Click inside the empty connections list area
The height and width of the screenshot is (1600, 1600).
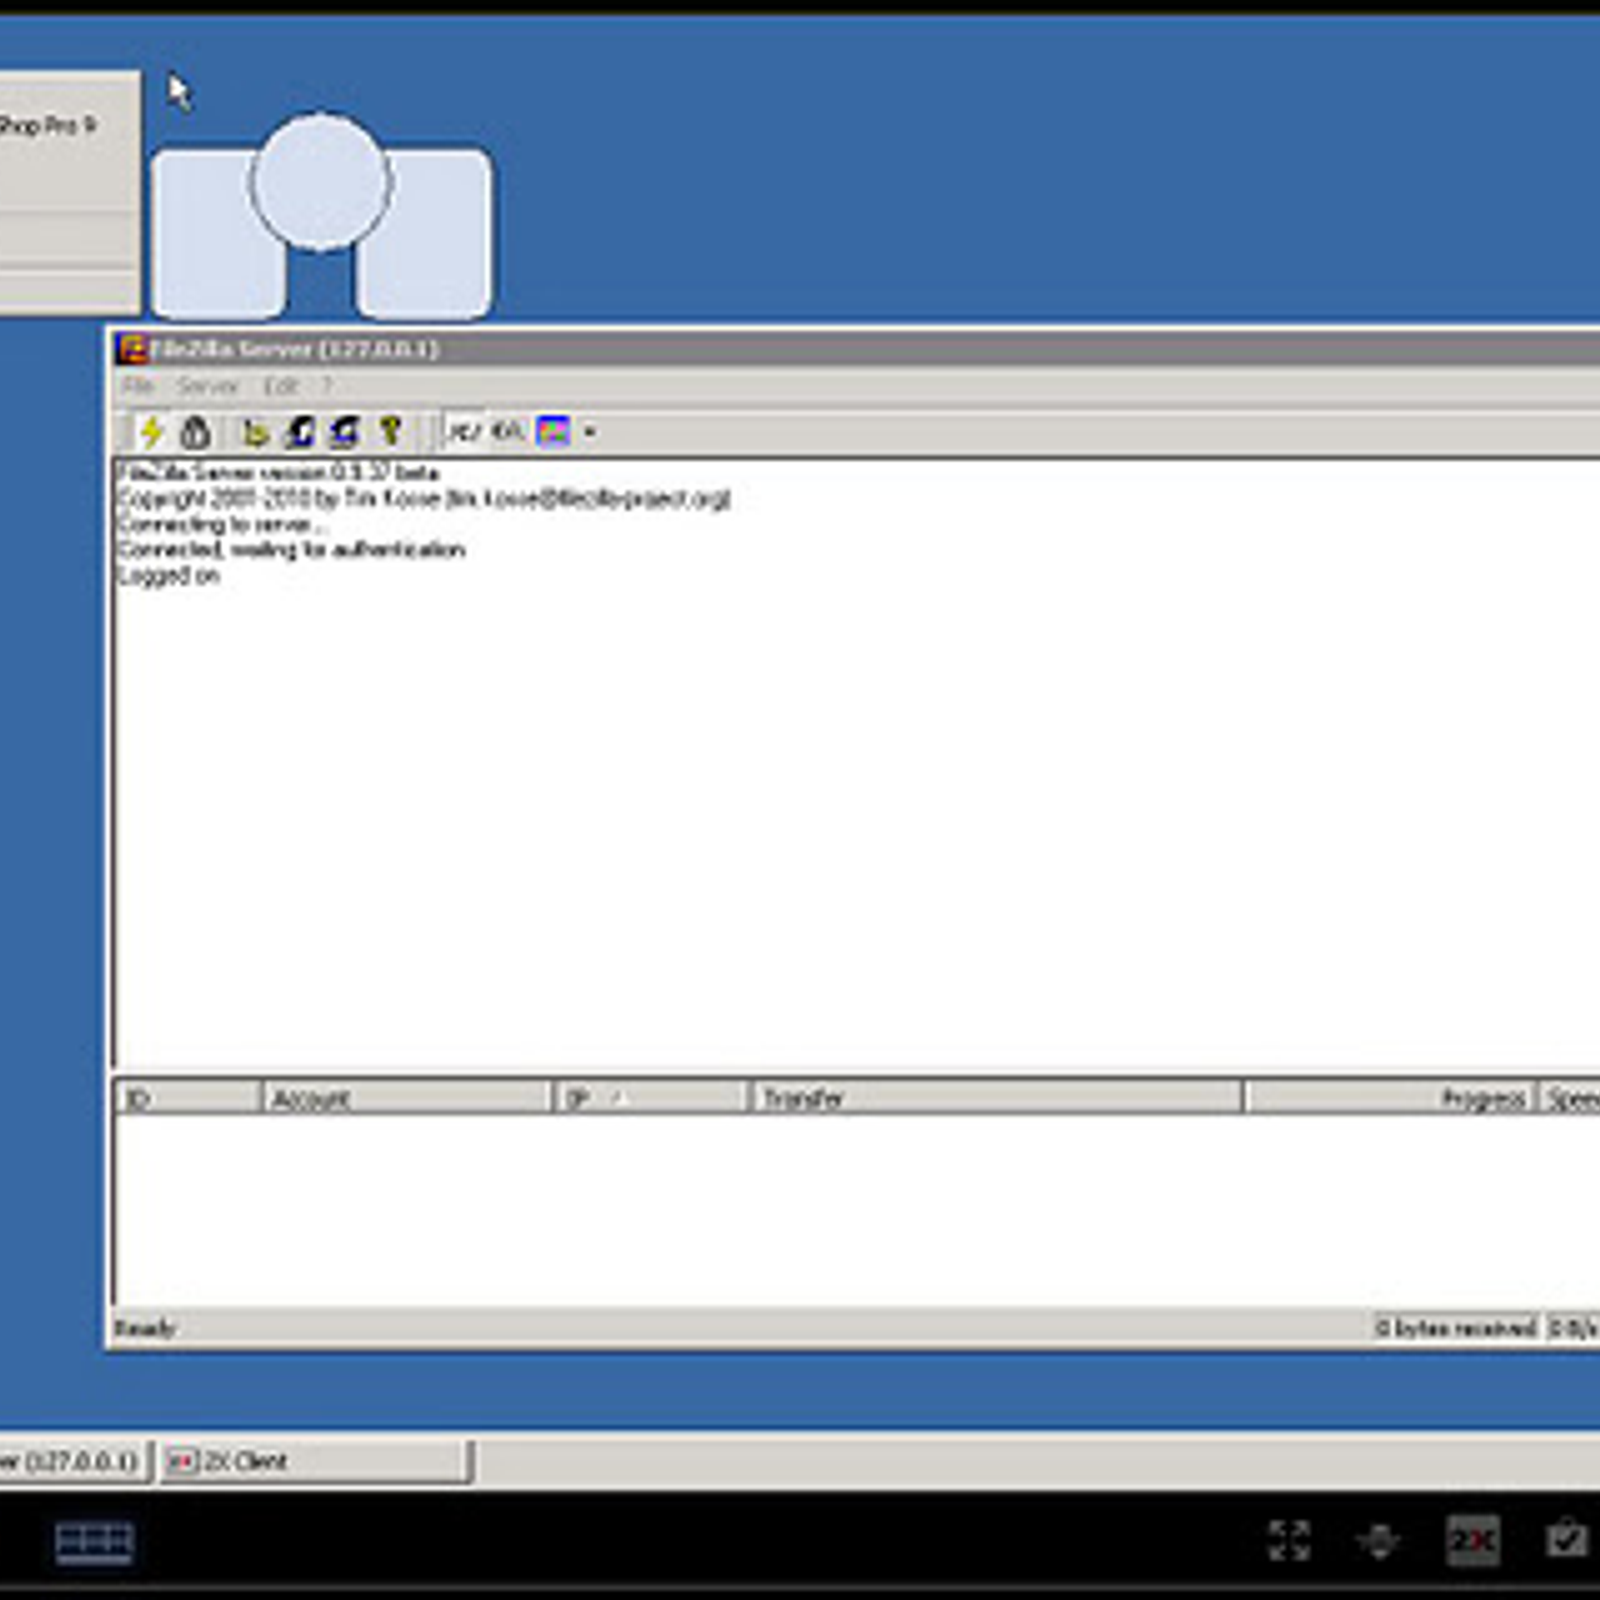point(860,1208)
